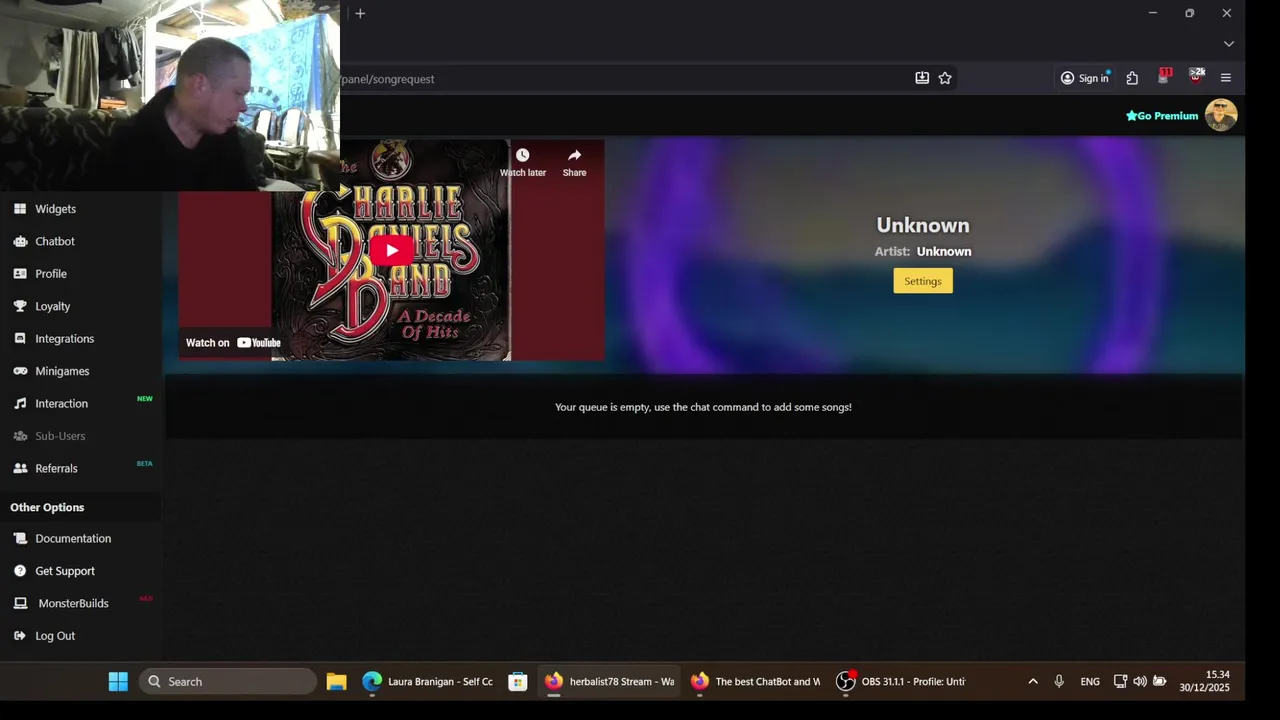1280x720 pixels.
Task: Switch to herbalist78 Stream Firefox window
Action: coord(610,682)
